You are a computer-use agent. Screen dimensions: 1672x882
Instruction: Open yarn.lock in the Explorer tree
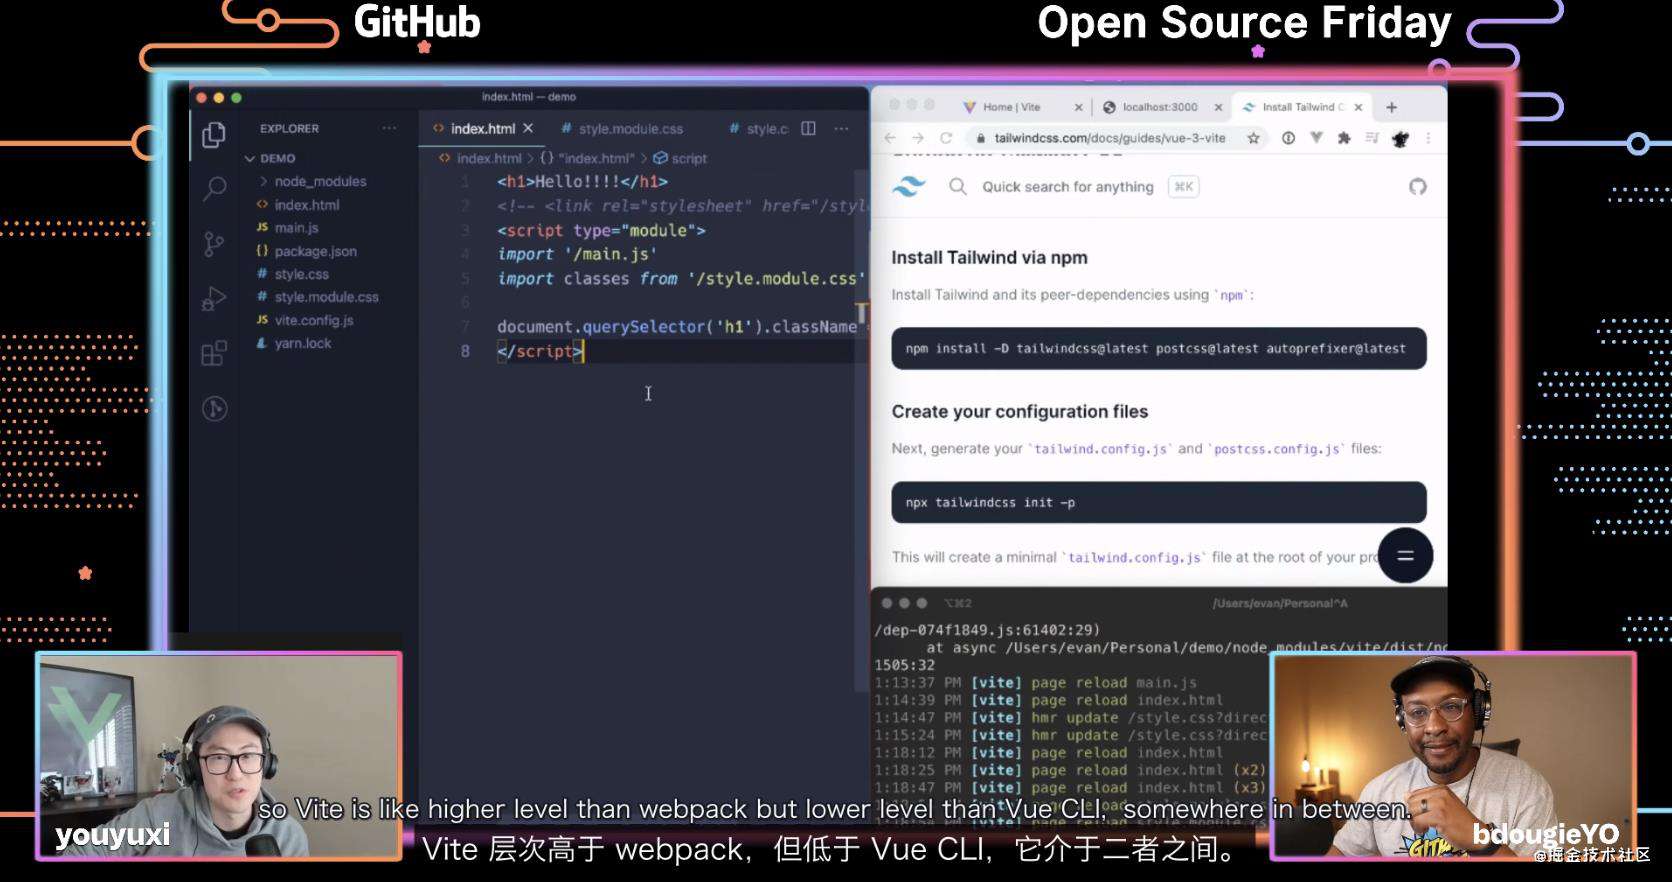pos(303,343)
